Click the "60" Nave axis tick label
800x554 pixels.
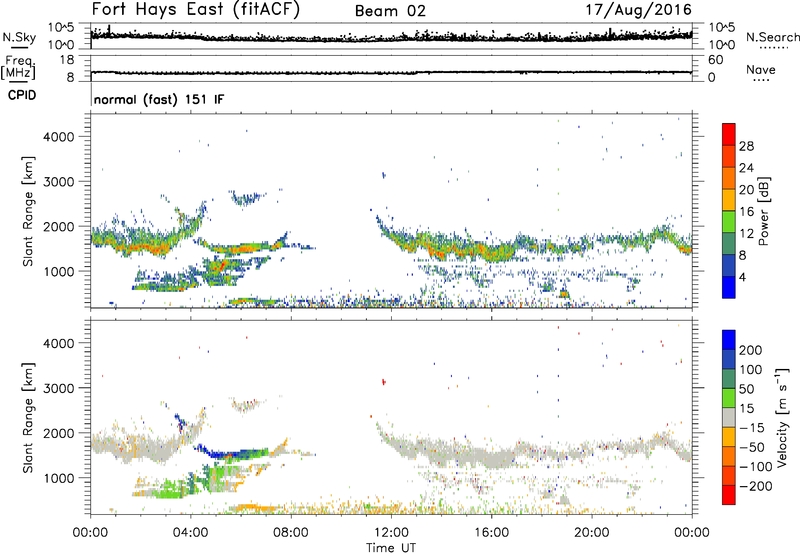tap(715, 60)
